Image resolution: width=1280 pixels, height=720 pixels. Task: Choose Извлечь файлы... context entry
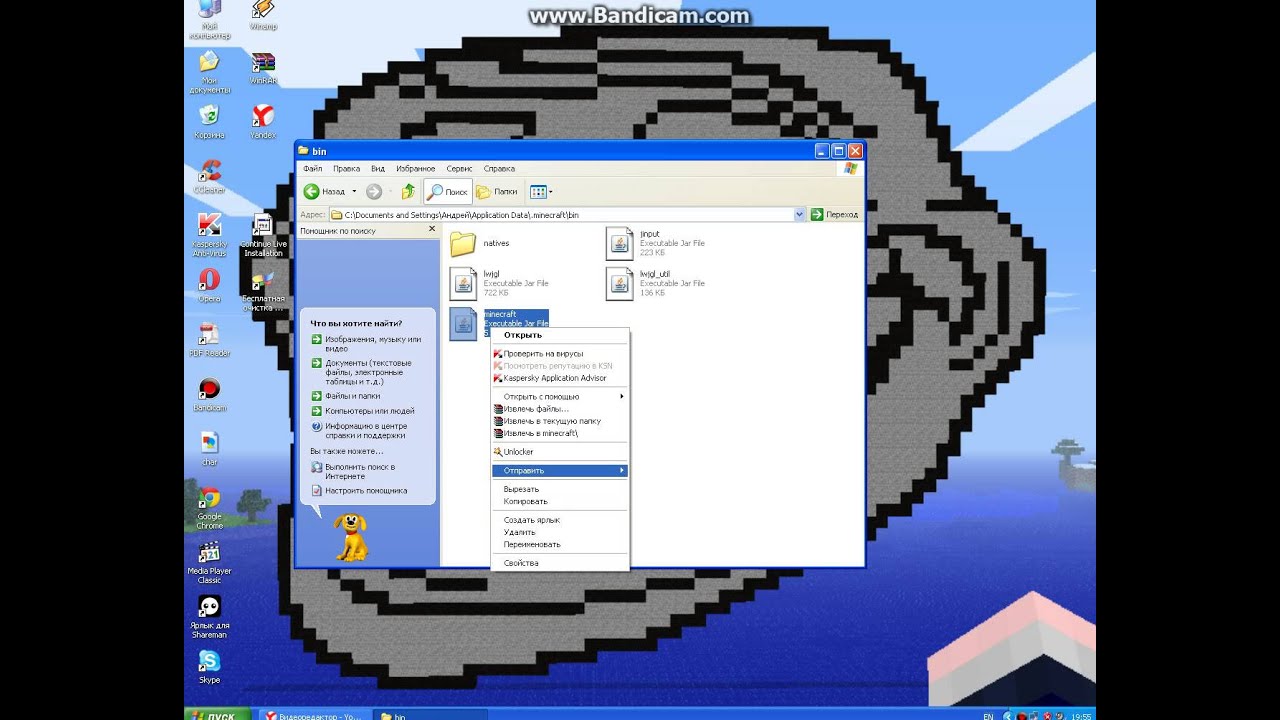pyautogui.click(x=560, y=408)
